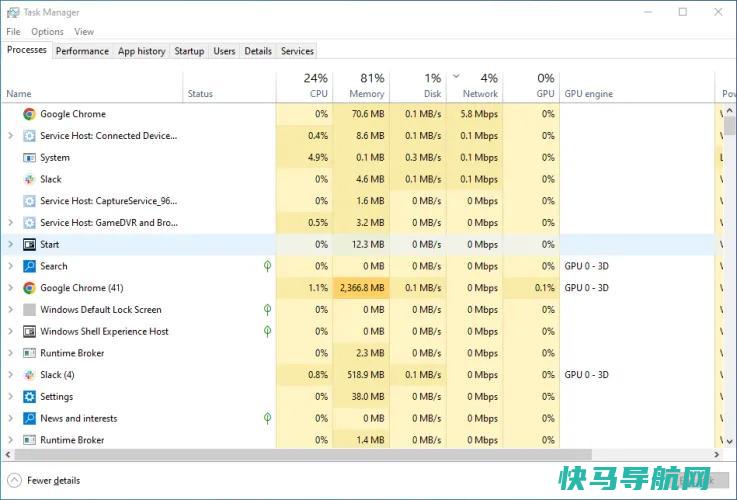This screenshot has width=737, height=500.
Task: Click the 5.8 Mbps network cell
Action: [475, 114]
